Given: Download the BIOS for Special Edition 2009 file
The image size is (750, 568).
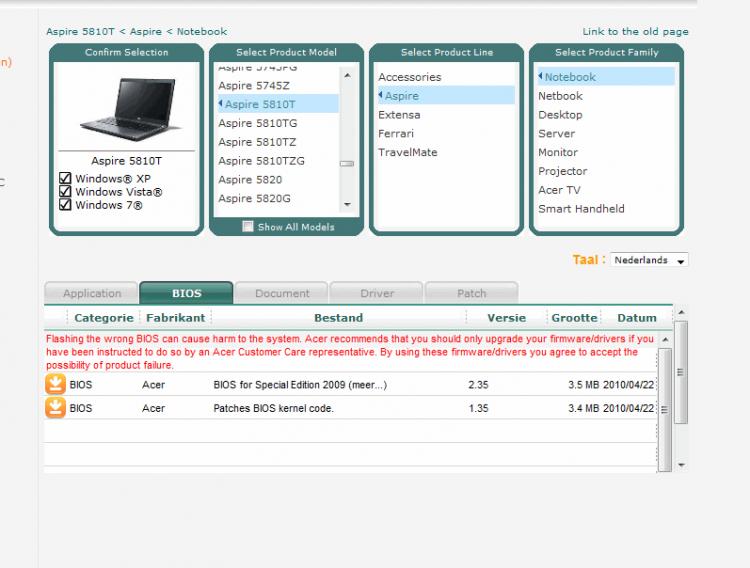Looking at the screenshot, I should pos(55,384).
